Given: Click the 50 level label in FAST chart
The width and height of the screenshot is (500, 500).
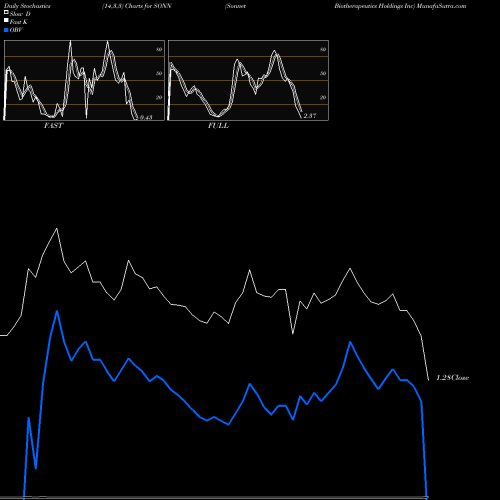Looking at the screenshot, I should click(x=159, y=73).
